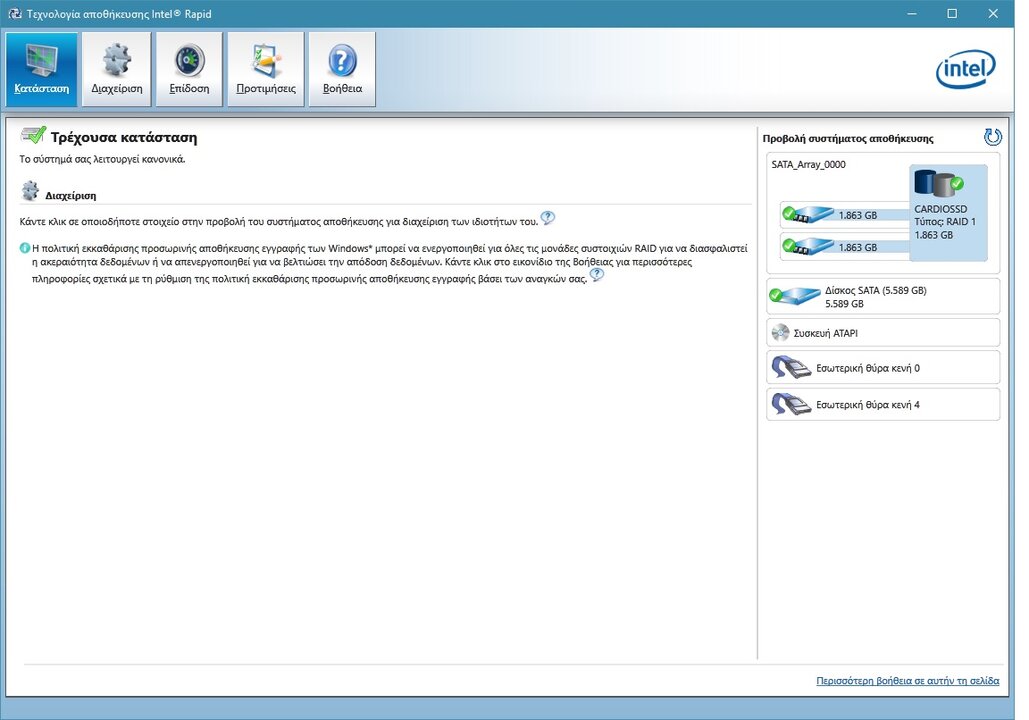Image resolution: width=1029 pixels, height=720 pixels.
Task: Click the blue info icon beside policy text
Action: click(x=25, y=247)
